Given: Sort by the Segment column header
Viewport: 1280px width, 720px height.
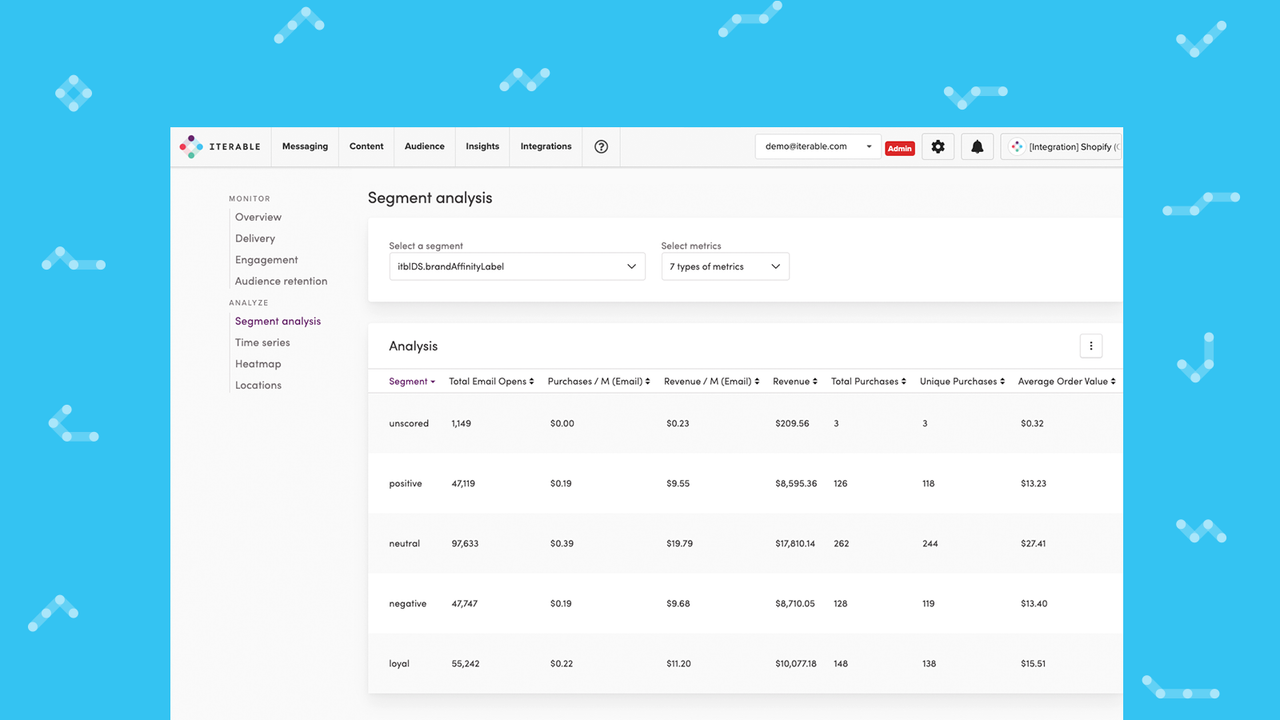Looking at the screenshot, I should click(412, 381).
